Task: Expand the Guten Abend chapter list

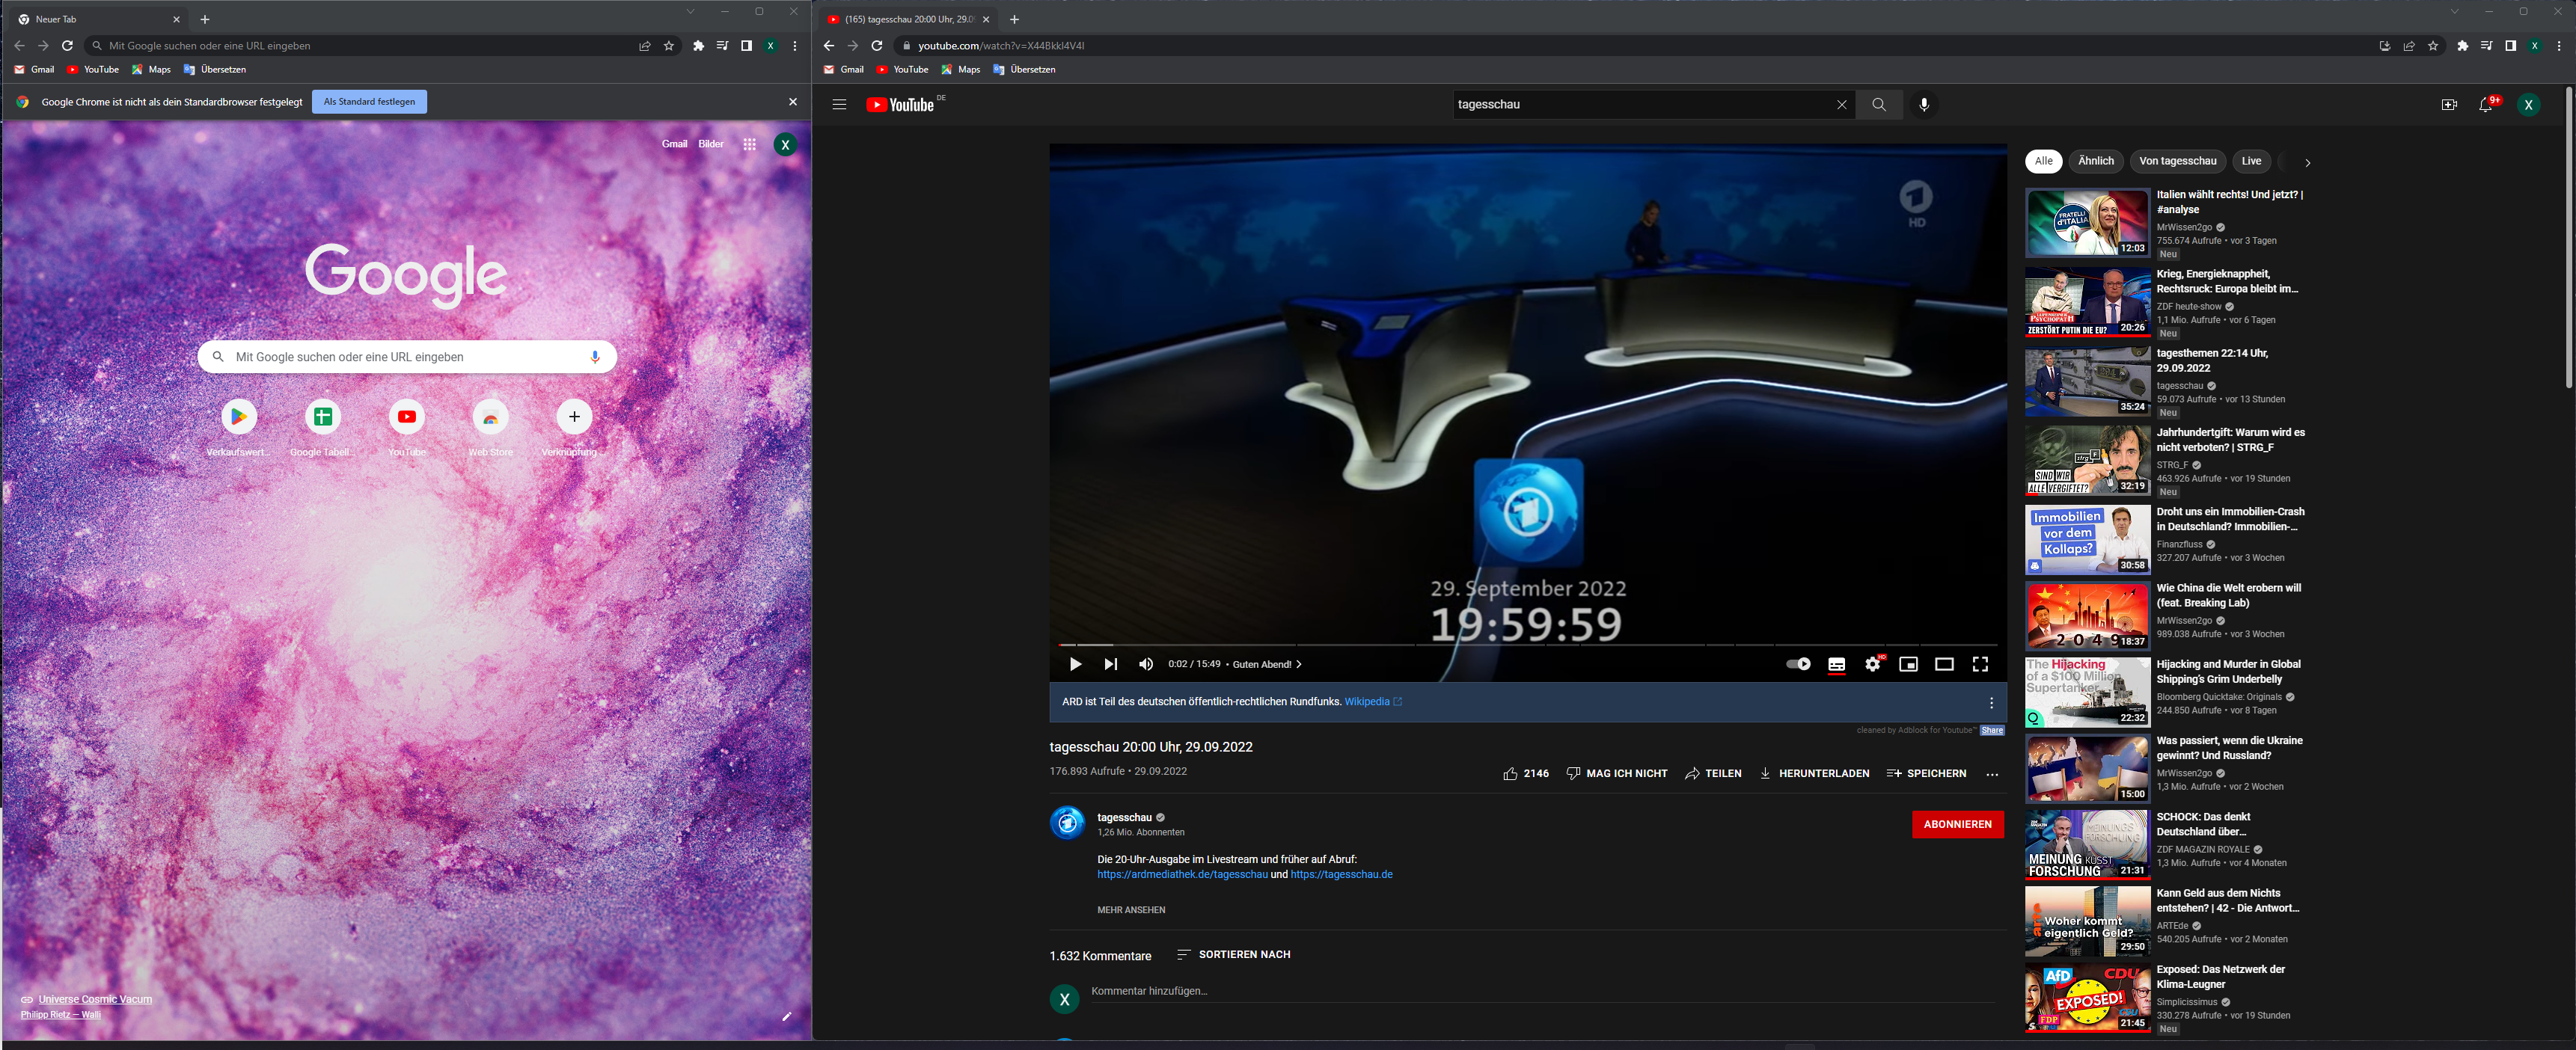Action: (1267, 664)
